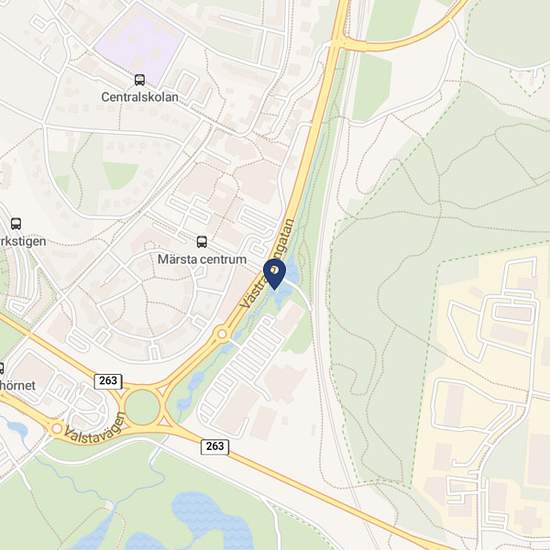Click the purple school grounds area
The image size is (550, 550).
(x=140, y=44)
